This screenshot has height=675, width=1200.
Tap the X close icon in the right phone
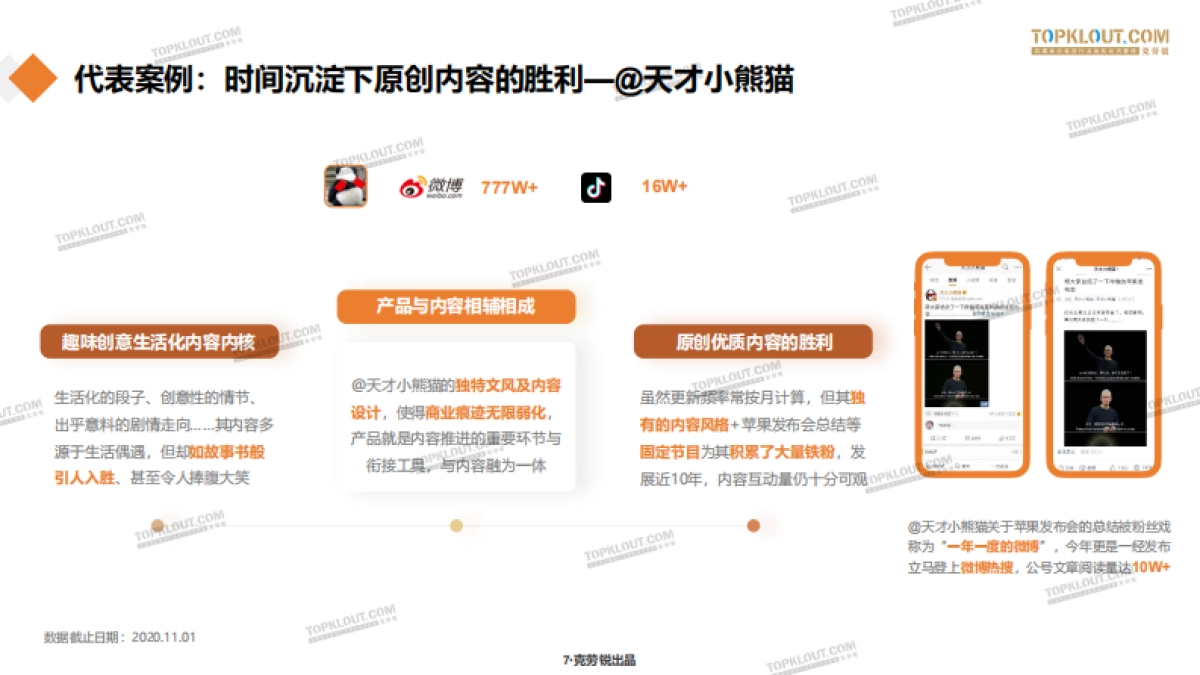[x=1058, y=266]
